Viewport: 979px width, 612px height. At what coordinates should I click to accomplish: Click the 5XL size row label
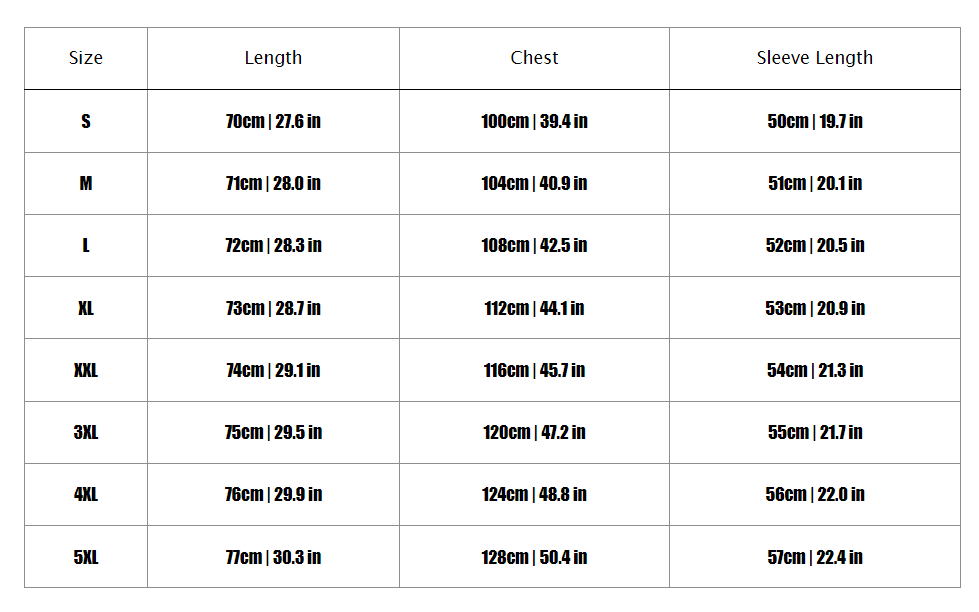pyautogui.click(x=86, y=557)
